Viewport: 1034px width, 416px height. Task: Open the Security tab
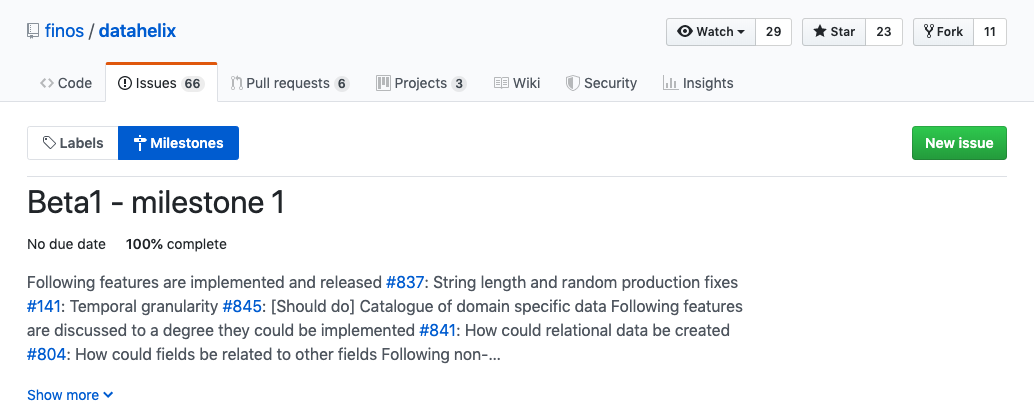601,83
